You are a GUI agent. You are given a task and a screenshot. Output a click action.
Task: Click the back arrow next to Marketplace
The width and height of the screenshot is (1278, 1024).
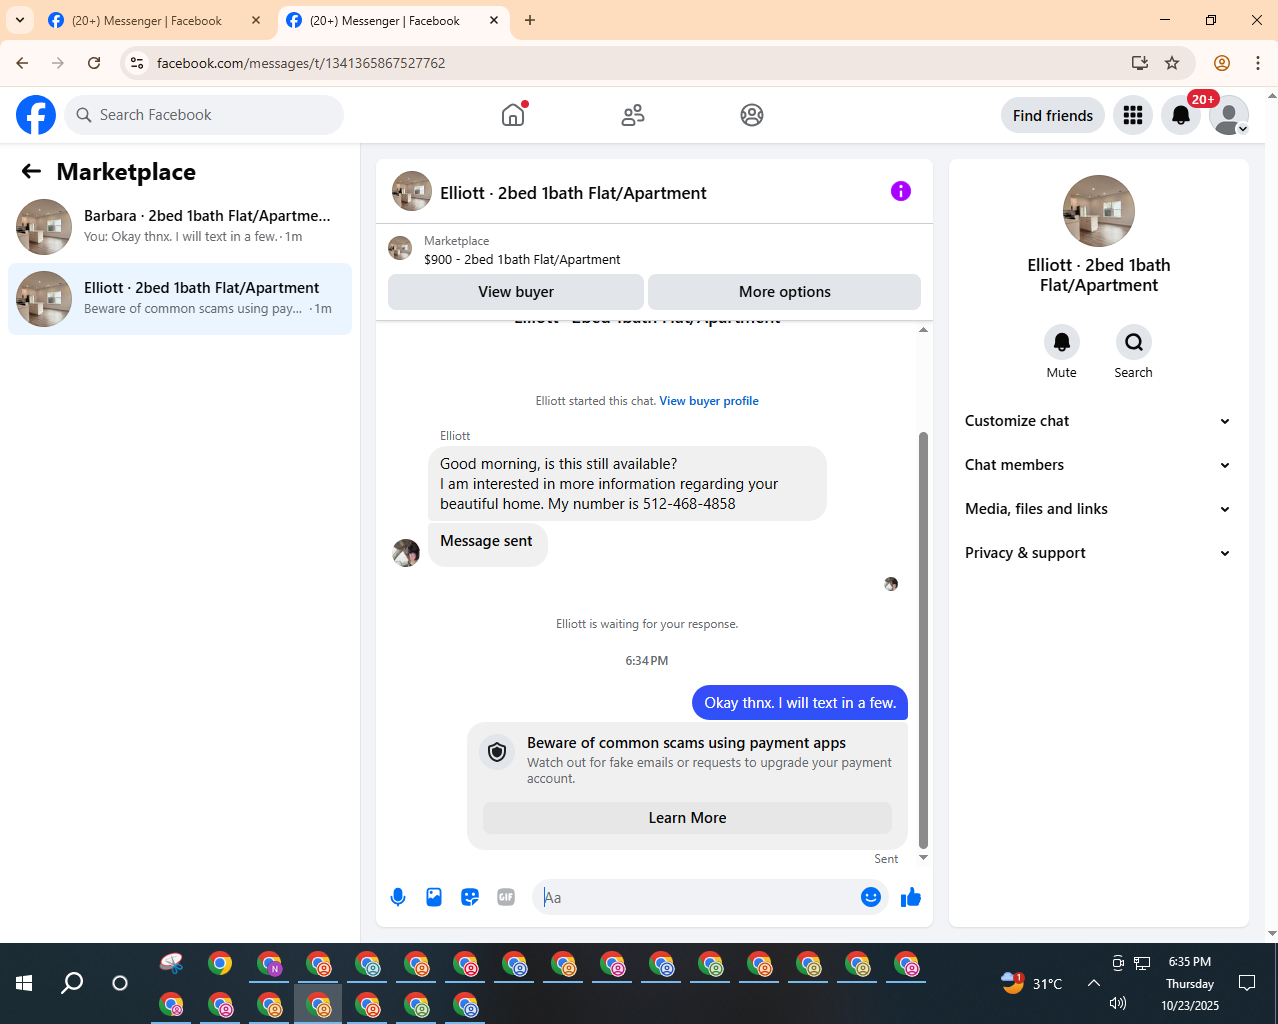(x=31, y=171)
